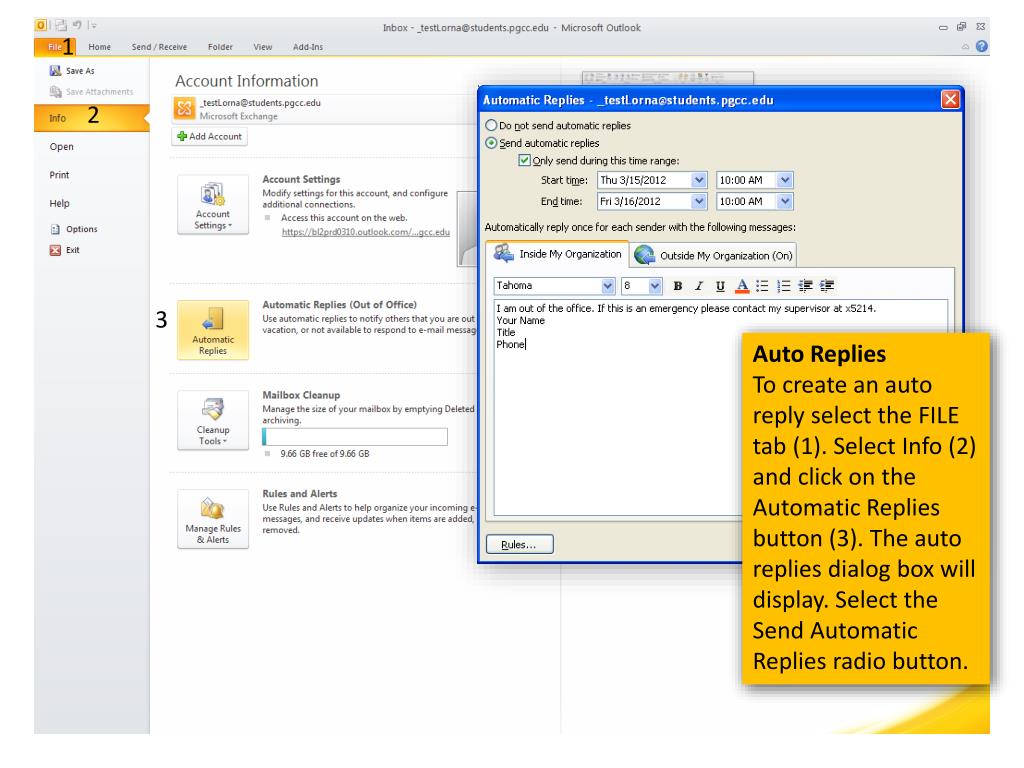Click the Underline formatting icon
This screenshot has height=768, width=1024.
click(720, 286)
